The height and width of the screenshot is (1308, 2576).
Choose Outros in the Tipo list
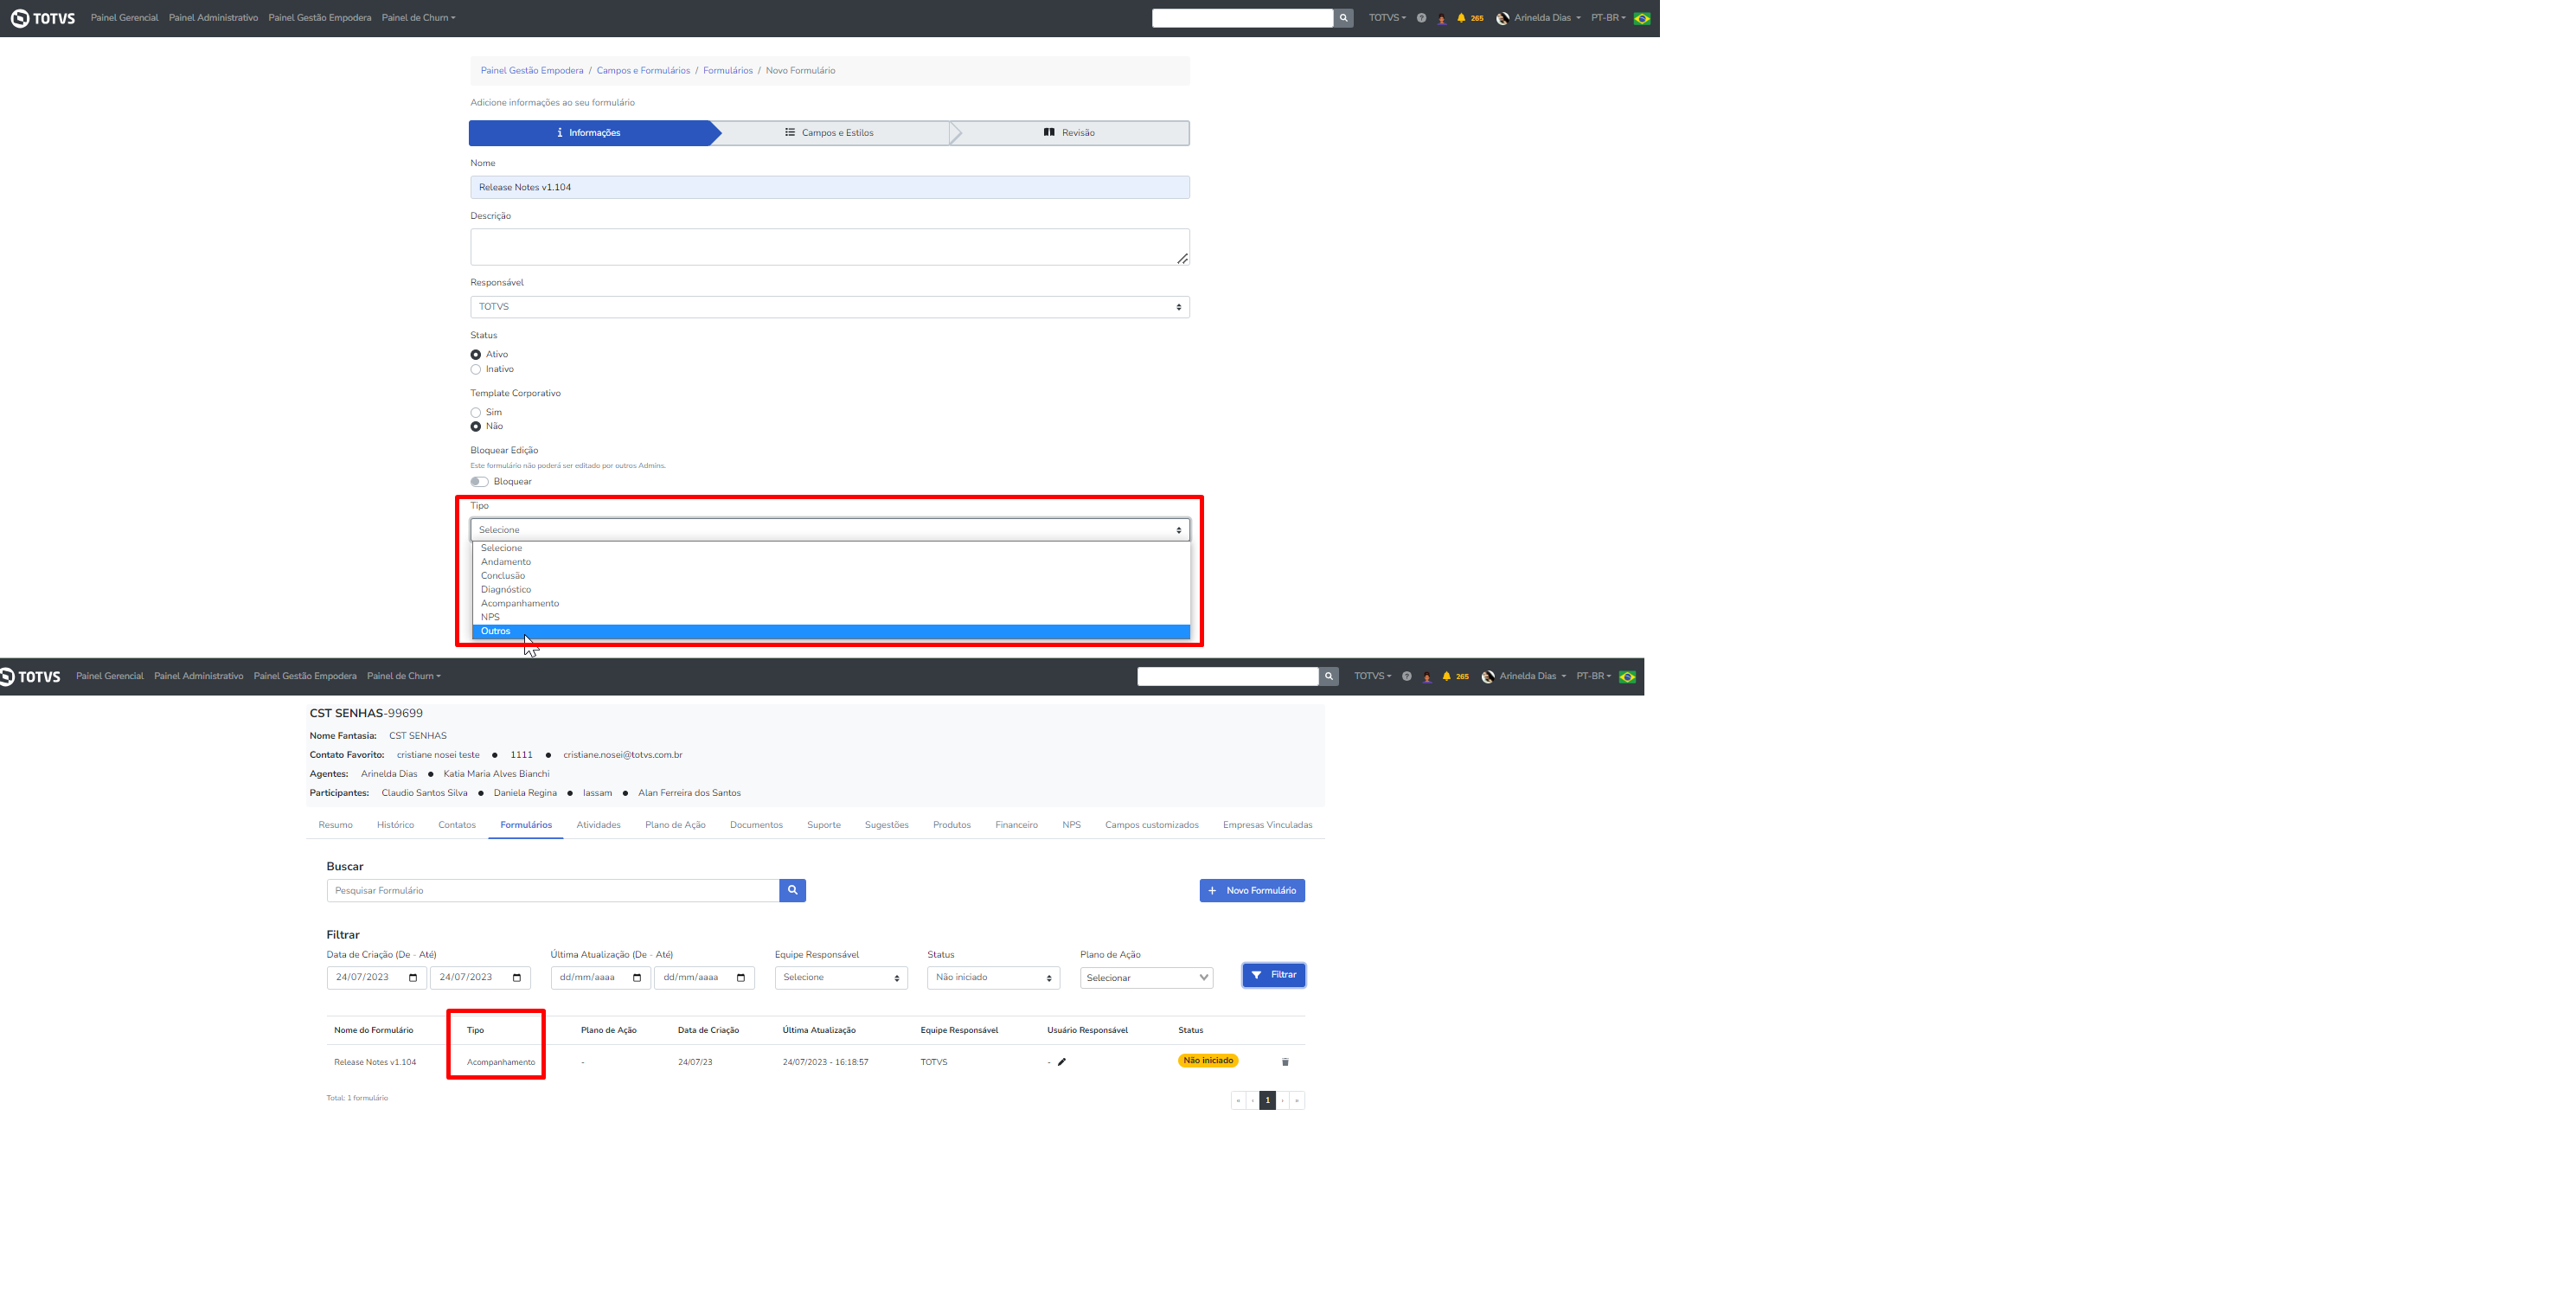coord(496,631)
